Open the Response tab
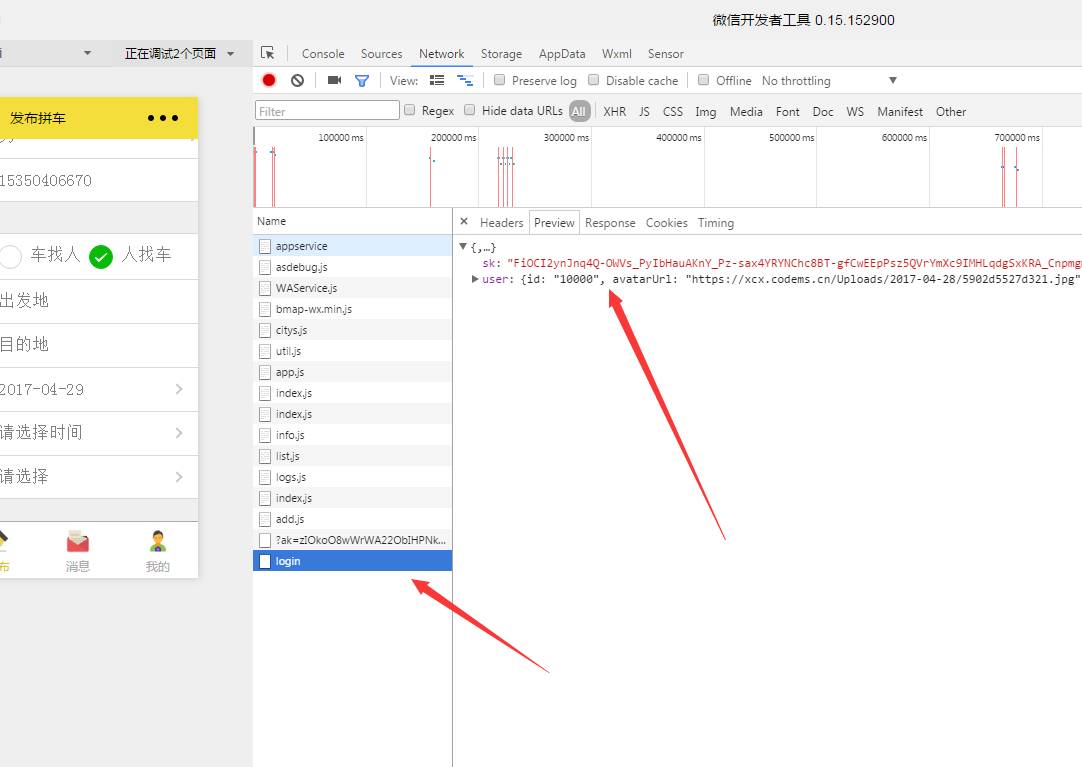Screen dimensions: 1082x767 click(x=610, y=223)
